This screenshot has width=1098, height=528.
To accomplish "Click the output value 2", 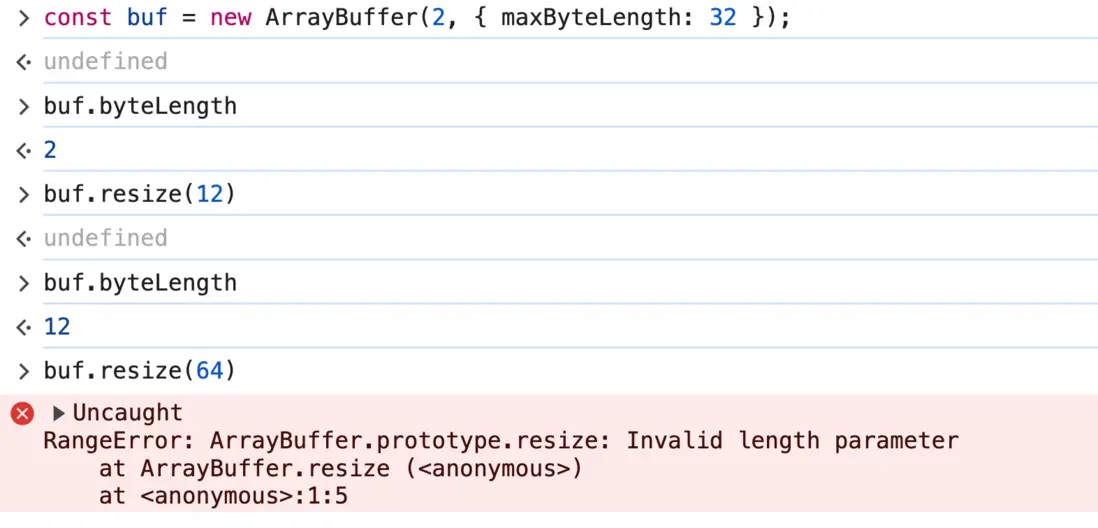I will pyautogui.click(x=50, y=151).
